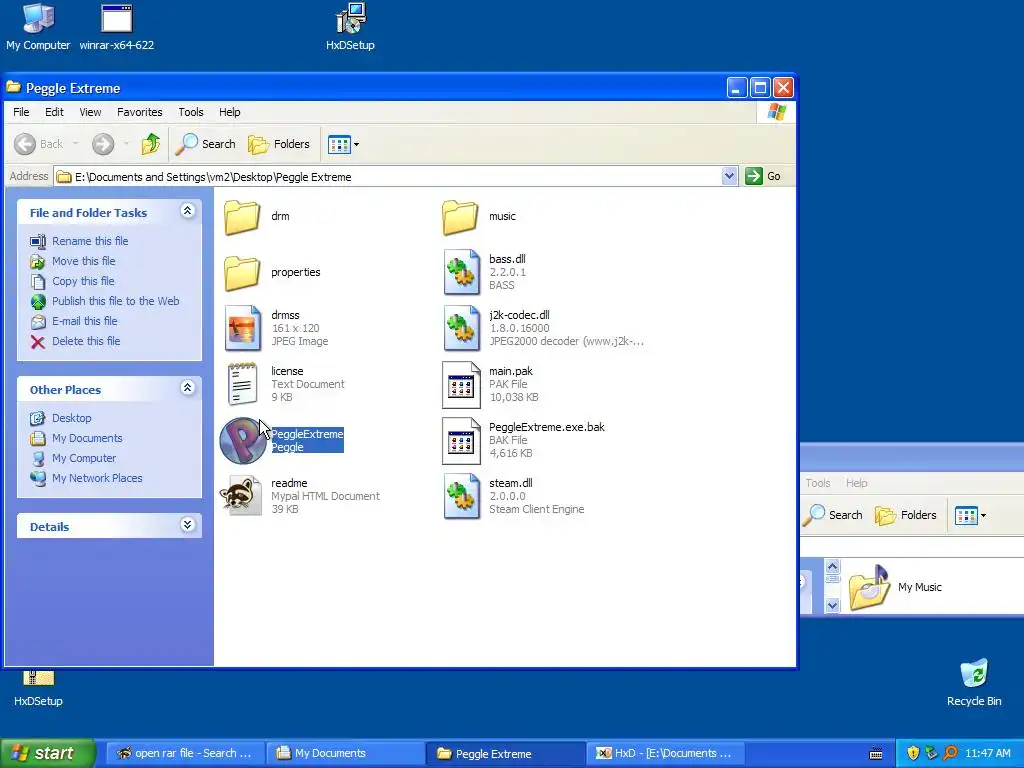The height and width of the screenshot is (768, 1024).
Task: Select the properties folder
Action: point(242,273)
